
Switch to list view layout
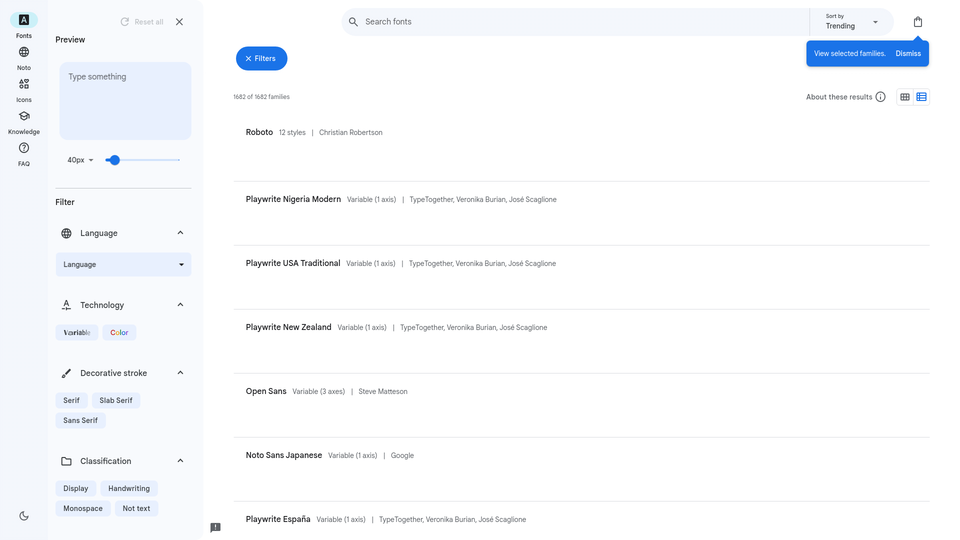tap(921, 97)
